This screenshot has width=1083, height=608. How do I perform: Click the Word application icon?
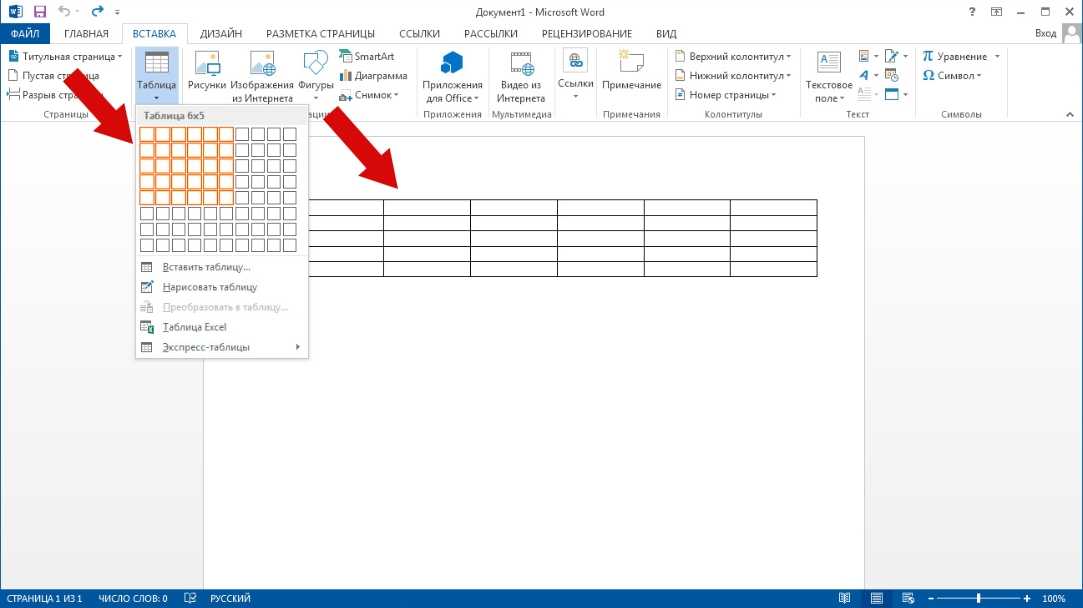pos(15,12)
